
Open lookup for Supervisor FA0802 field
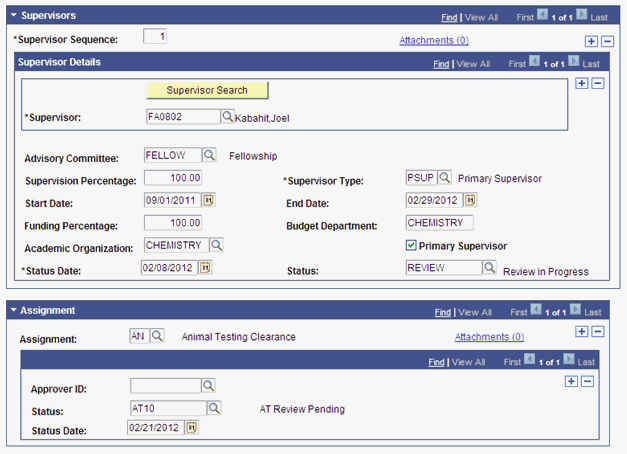(x=227, y=117)
